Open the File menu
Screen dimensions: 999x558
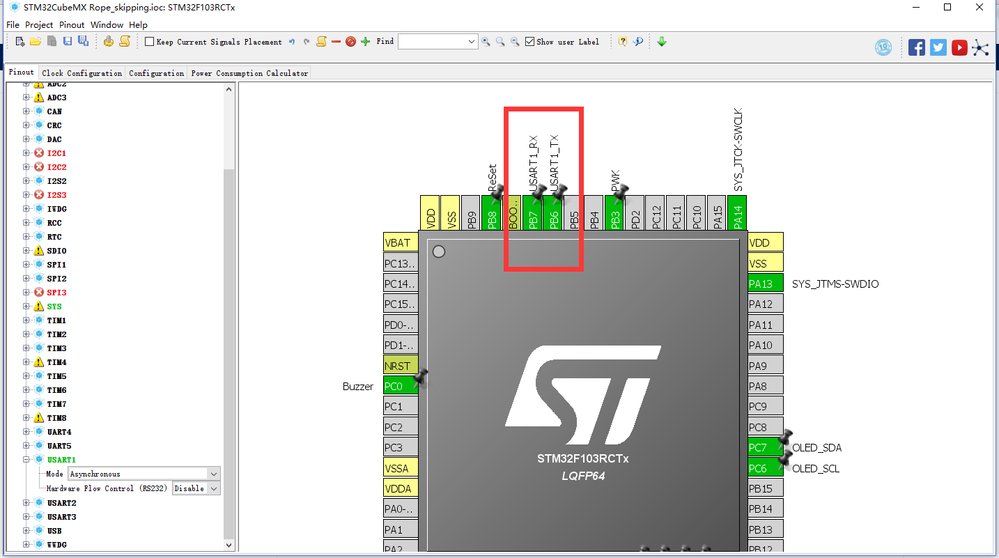point(13,25)
